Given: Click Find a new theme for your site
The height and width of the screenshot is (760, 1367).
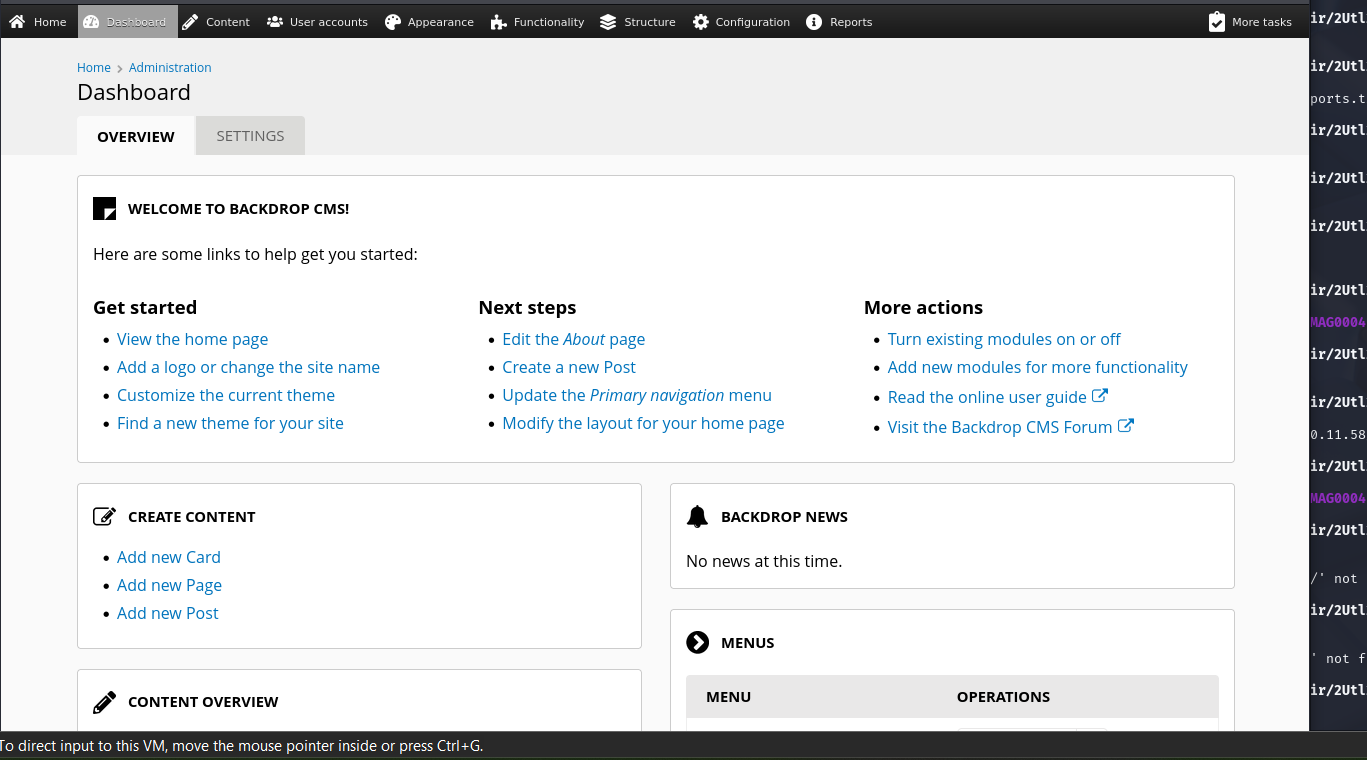Looking at the screenshot, I should [x=230, y=423].
